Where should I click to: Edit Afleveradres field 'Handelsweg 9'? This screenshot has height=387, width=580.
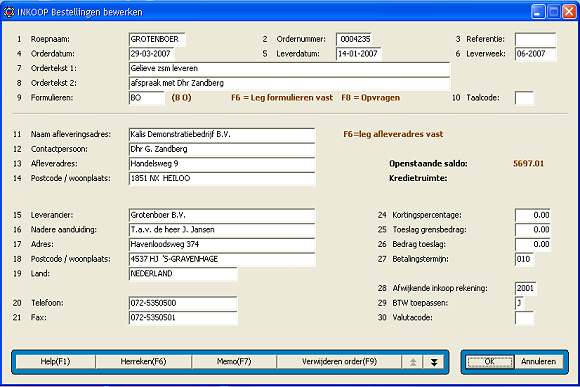pos(222,164)
